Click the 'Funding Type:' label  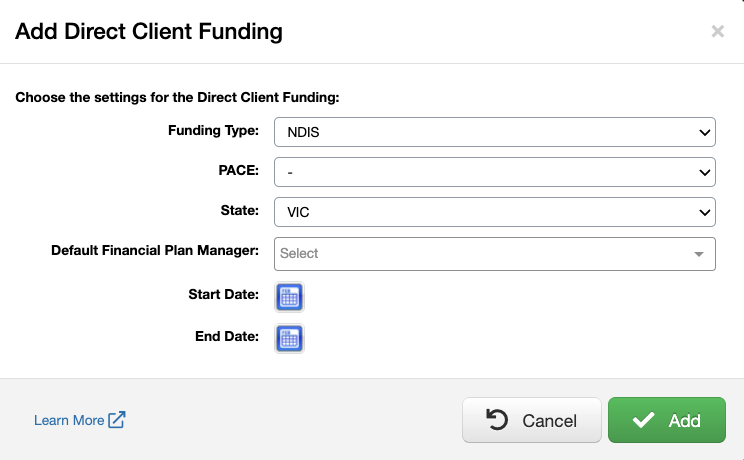pyautogui.click(x=213, y=130)
